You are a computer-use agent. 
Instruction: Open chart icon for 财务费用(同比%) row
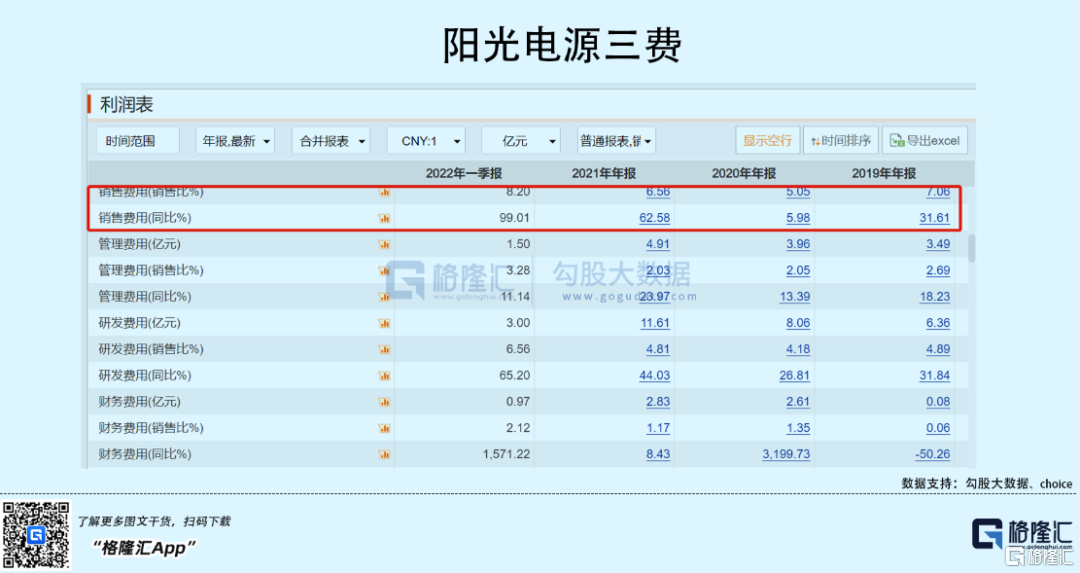point(384,455)
